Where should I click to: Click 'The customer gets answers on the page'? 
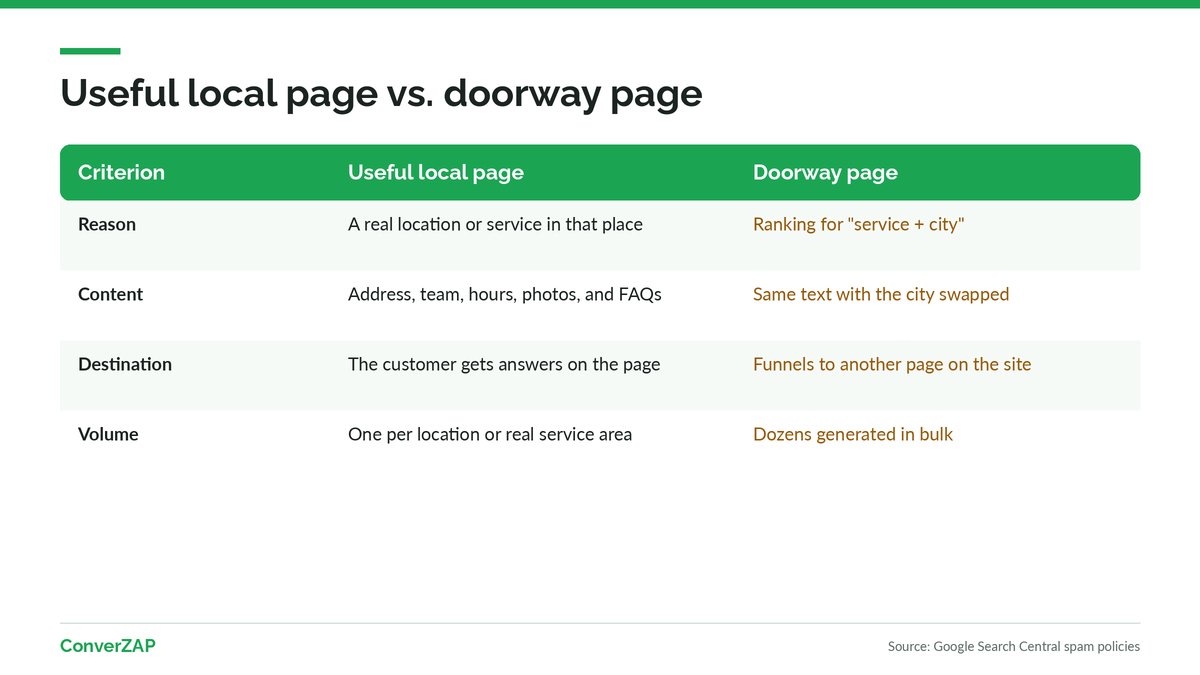click(504, 364)
